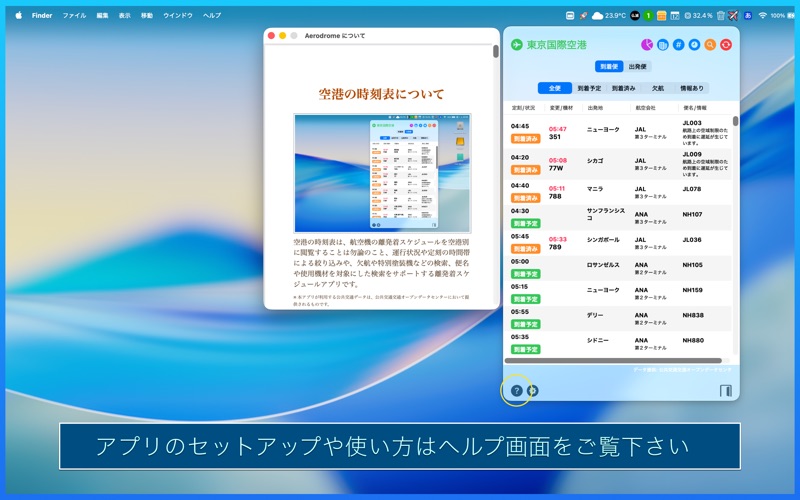800x500 pixels.
Task: Select flight JL078 from マニラ
Action: [x=619, y=192]
